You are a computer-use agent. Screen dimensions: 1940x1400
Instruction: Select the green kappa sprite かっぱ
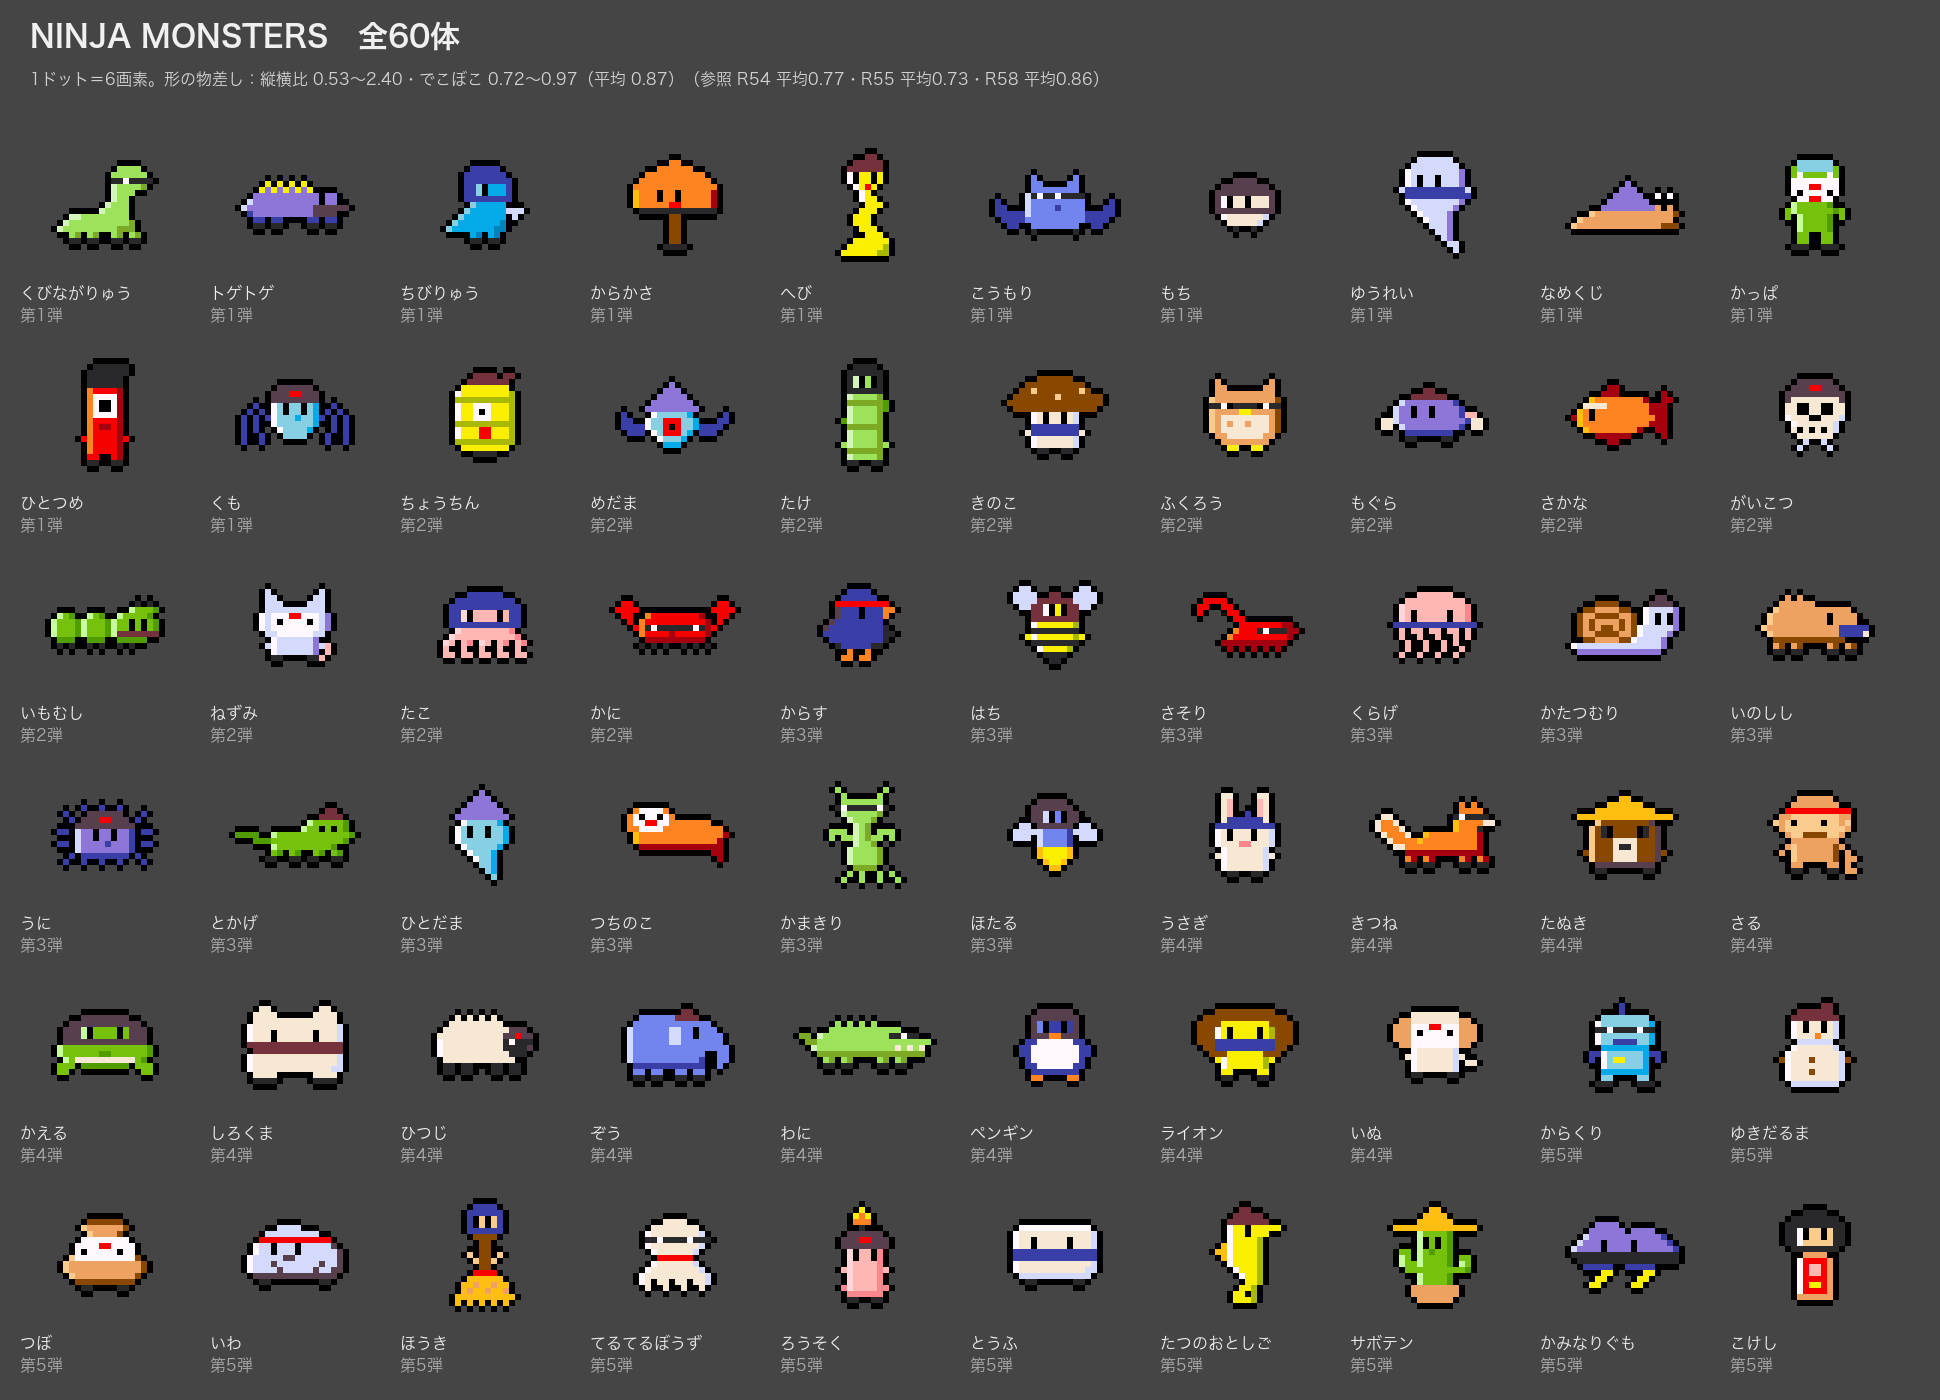click(1815, 205)
